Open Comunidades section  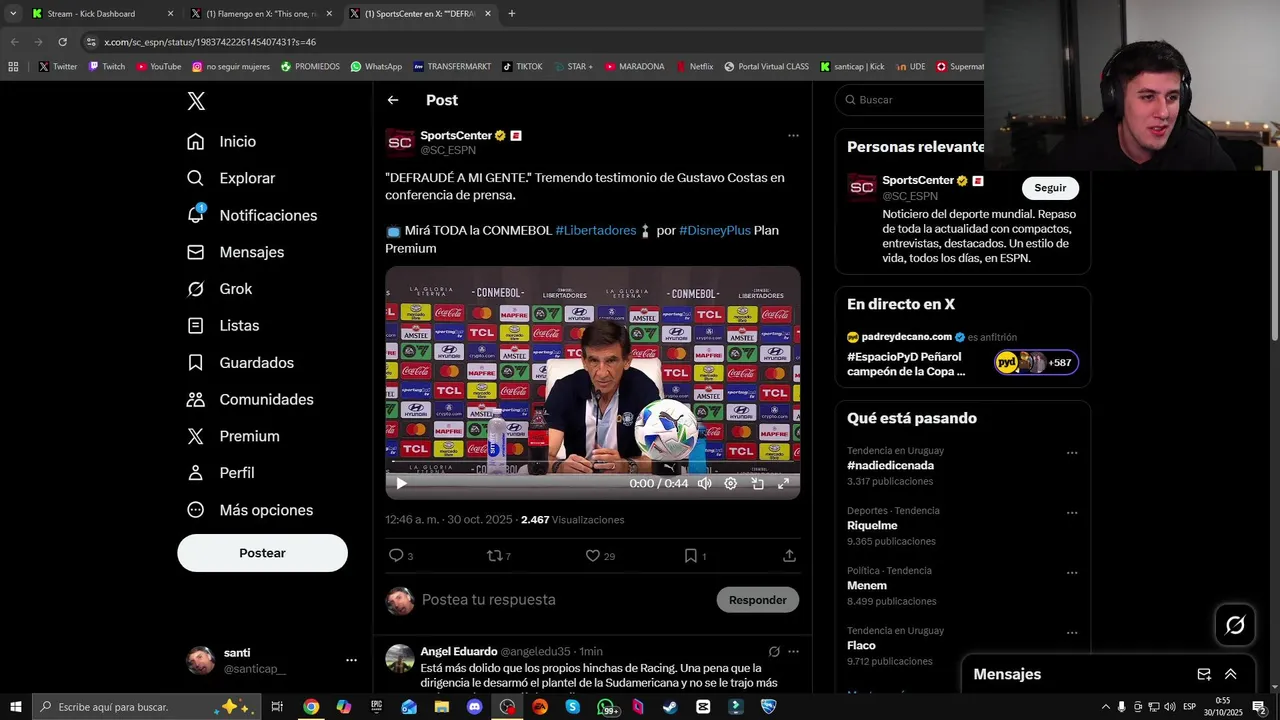250,399
